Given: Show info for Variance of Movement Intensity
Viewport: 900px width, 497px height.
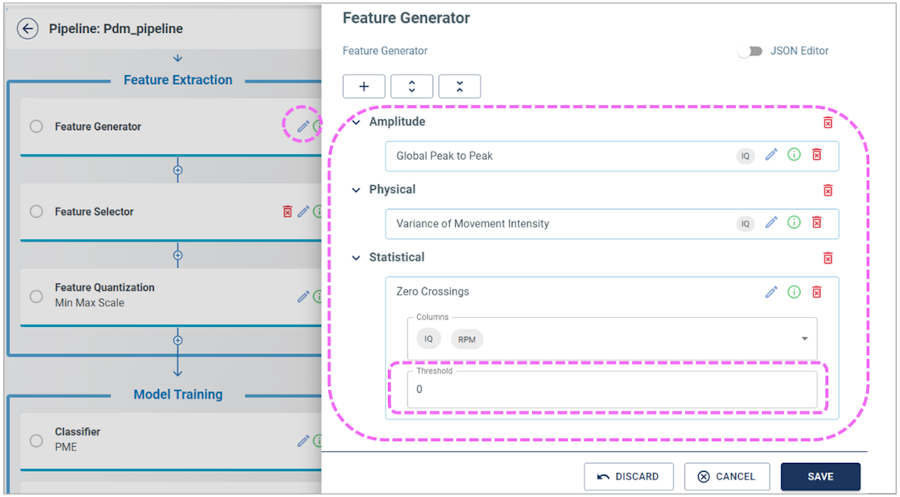Looking at the screenshot, I should click(794, 223).
